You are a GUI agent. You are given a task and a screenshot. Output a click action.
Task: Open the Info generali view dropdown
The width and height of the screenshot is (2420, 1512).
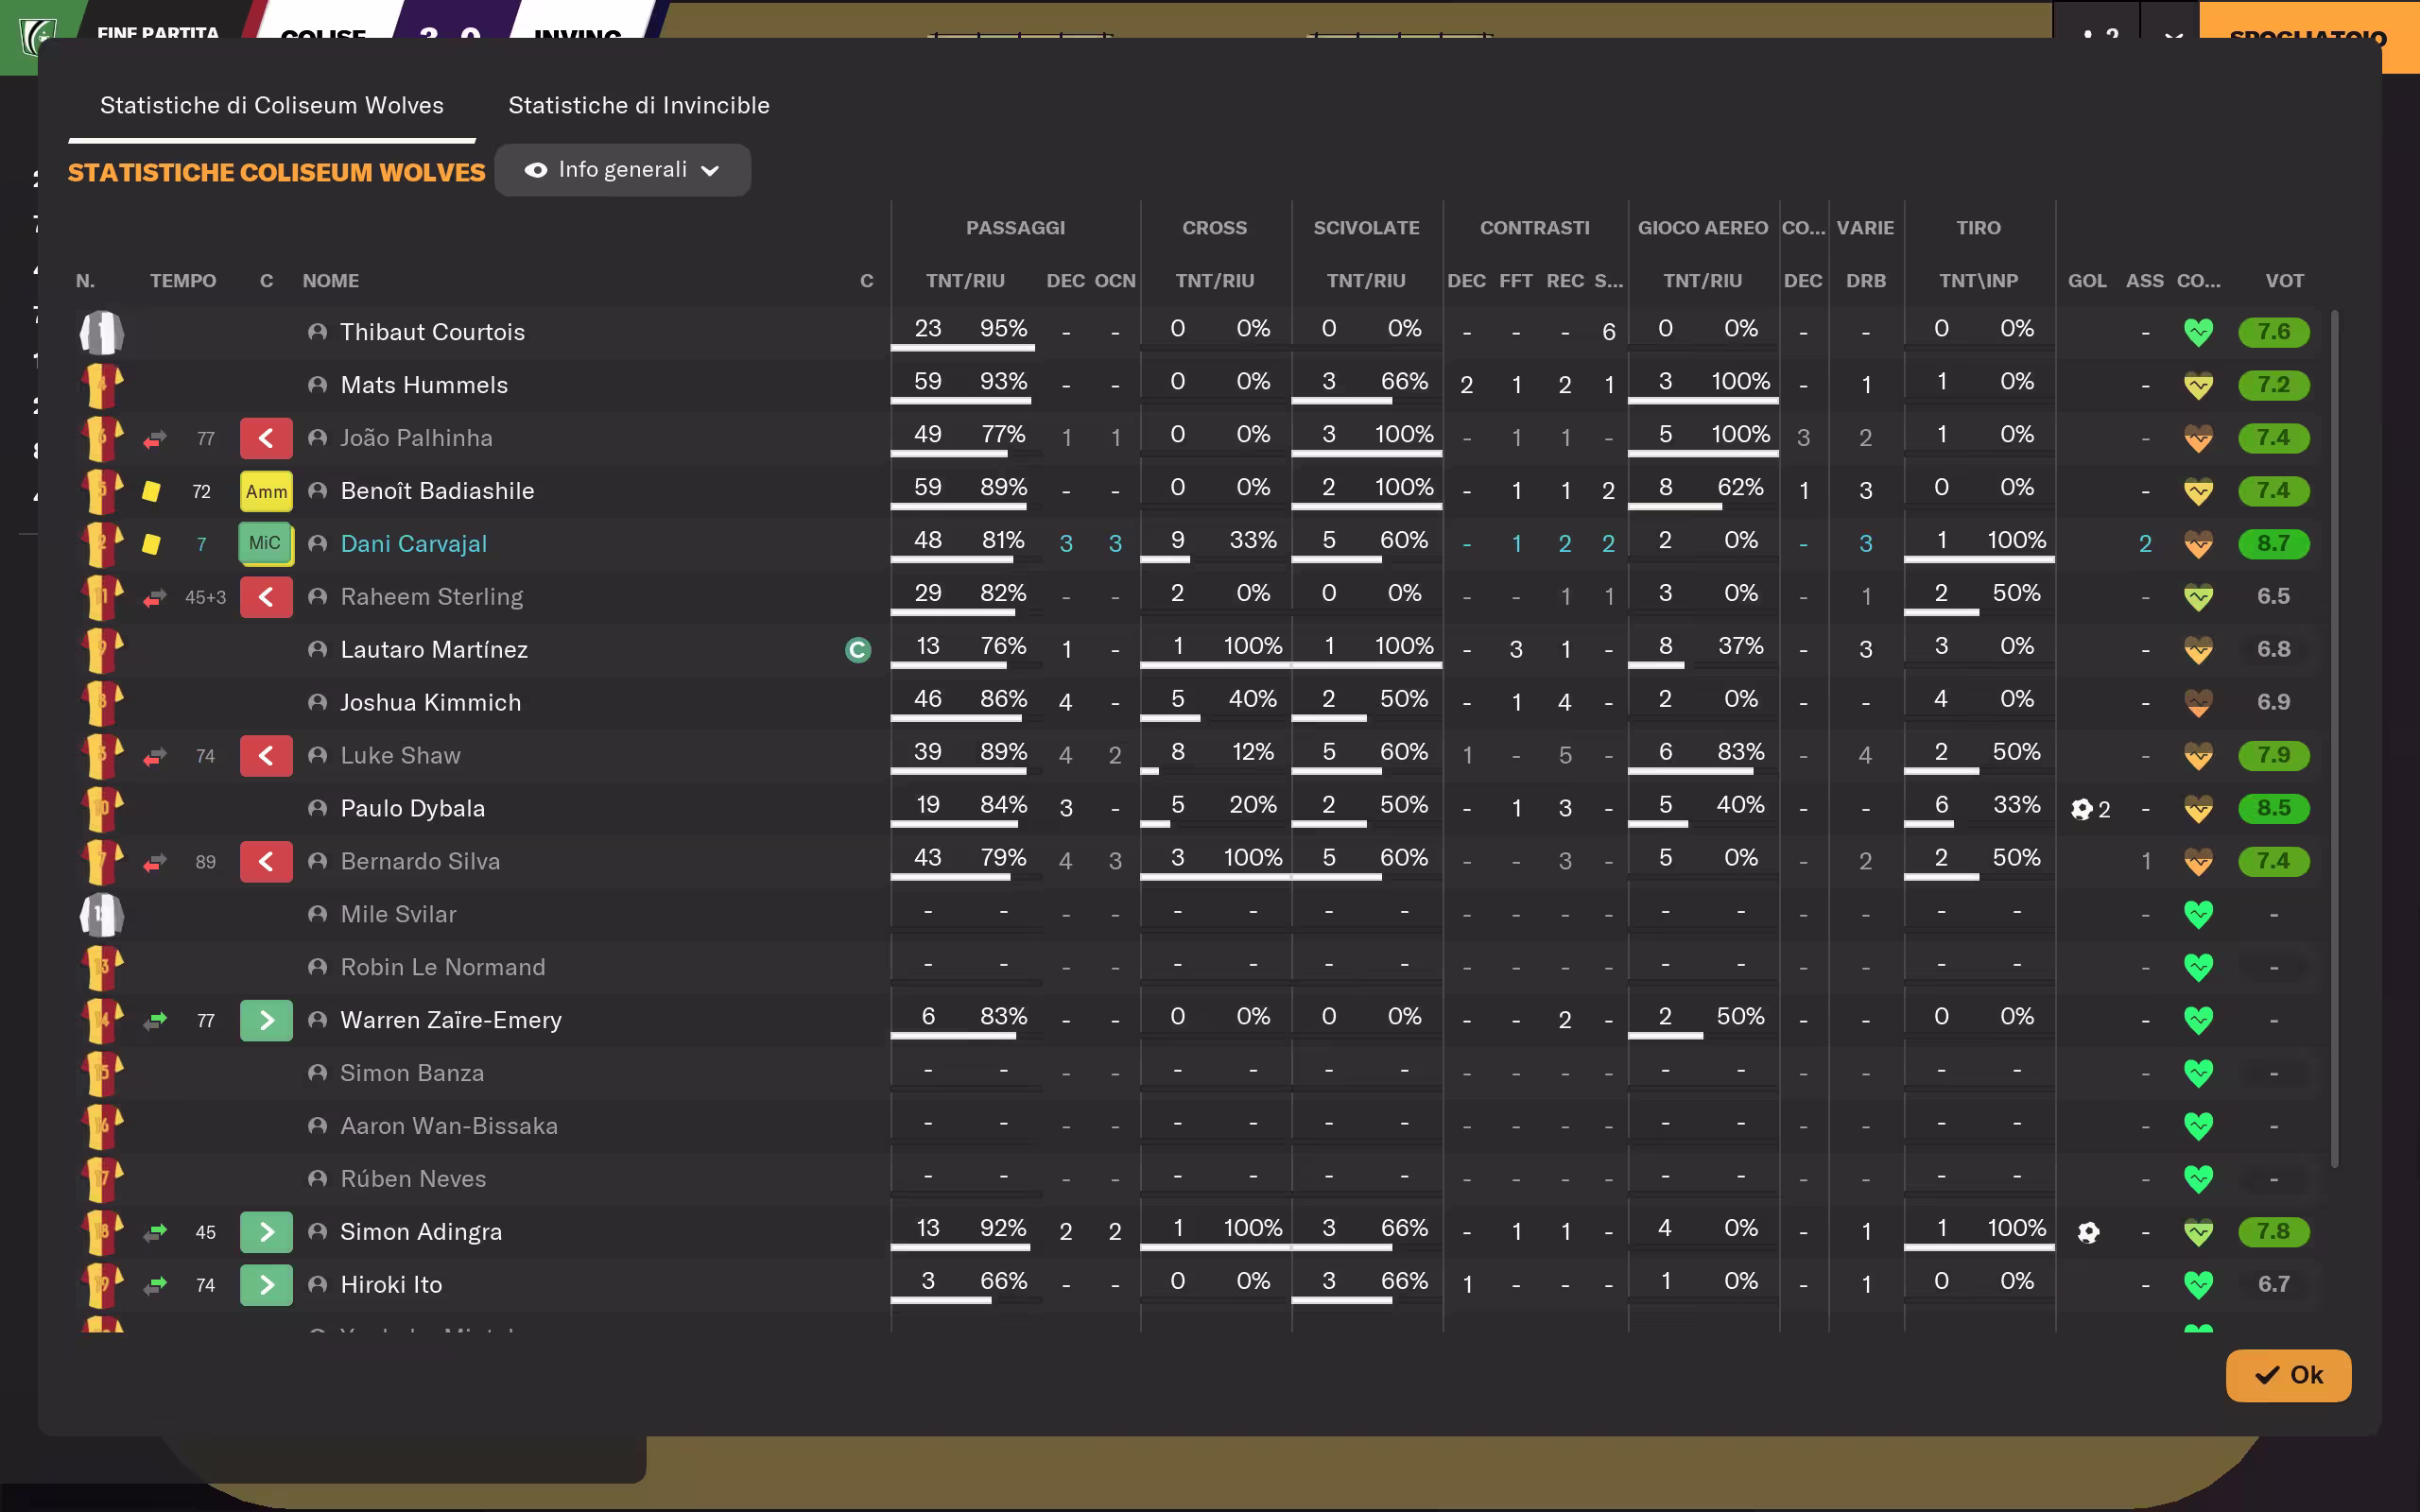(x=622, y=170)
